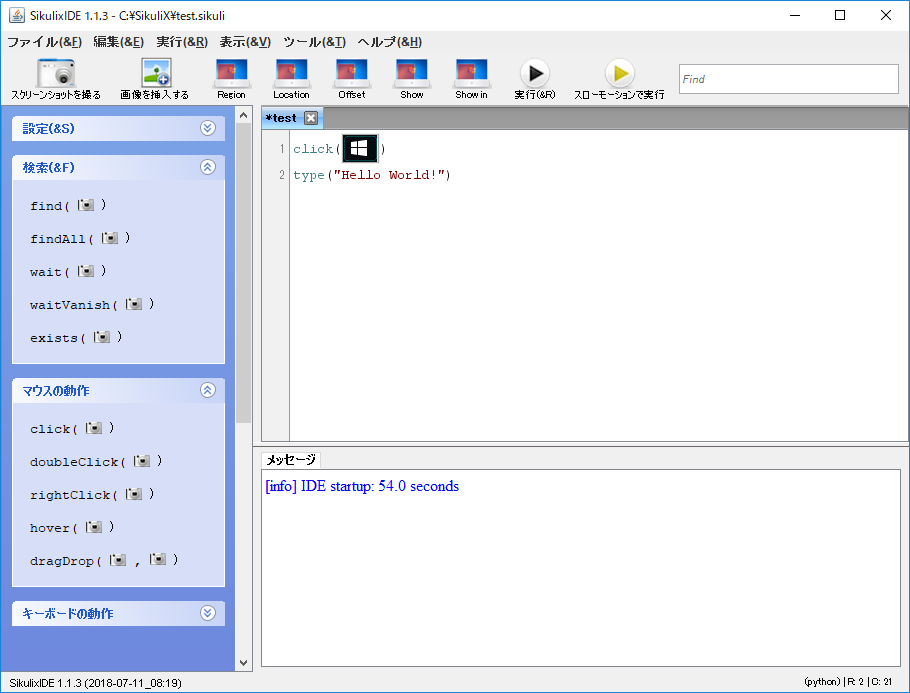
Task: Select the Region toolbar button
Action: click(x=231, y=79)
